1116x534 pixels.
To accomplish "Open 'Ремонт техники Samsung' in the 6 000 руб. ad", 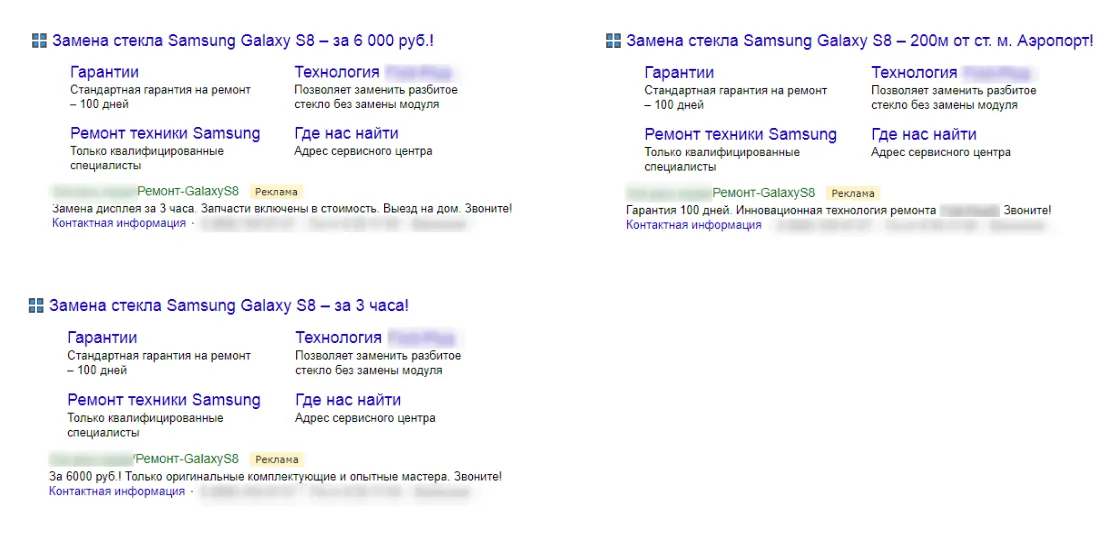I will (165, 133).
